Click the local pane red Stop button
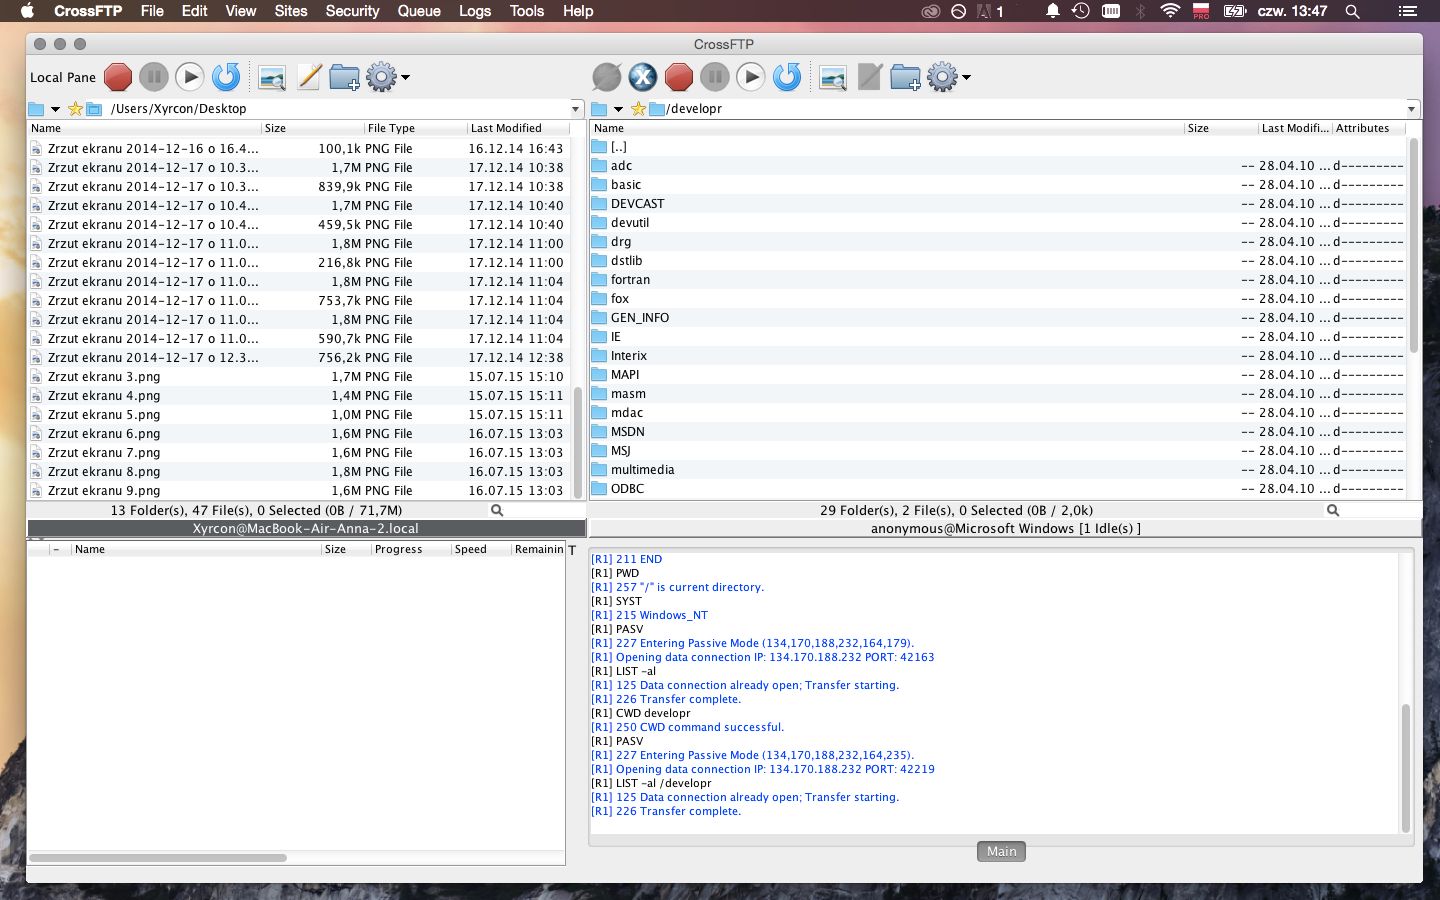 tap(118, 77)
